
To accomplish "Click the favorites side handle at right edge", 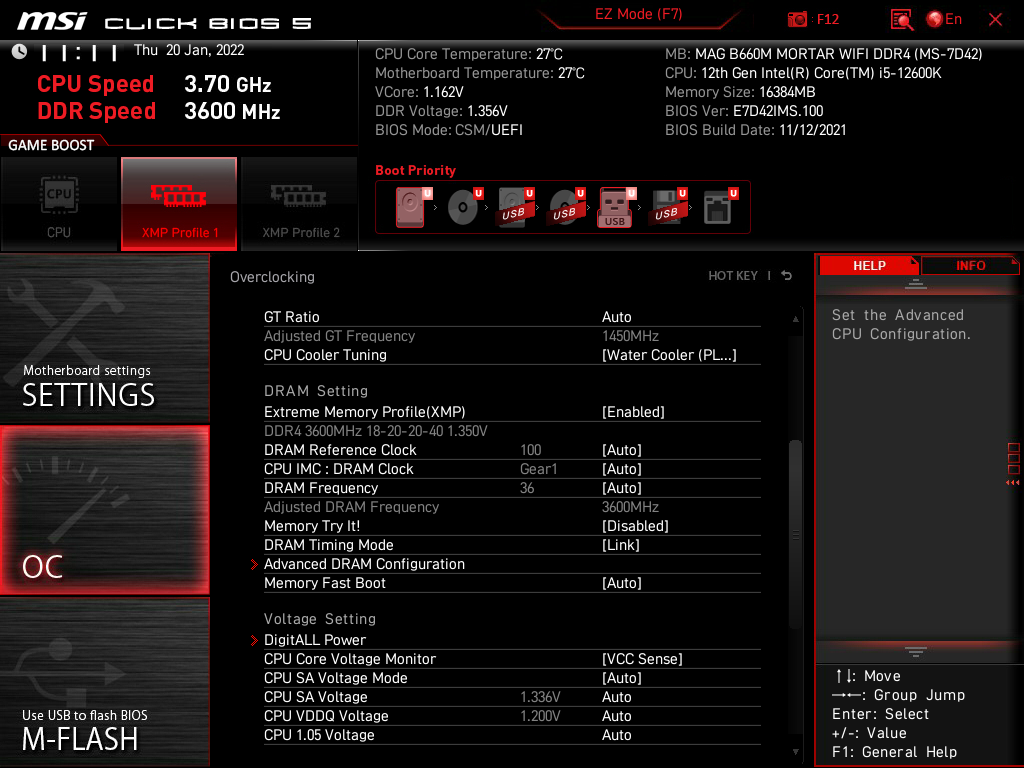I will click(x=1013, y=464).
